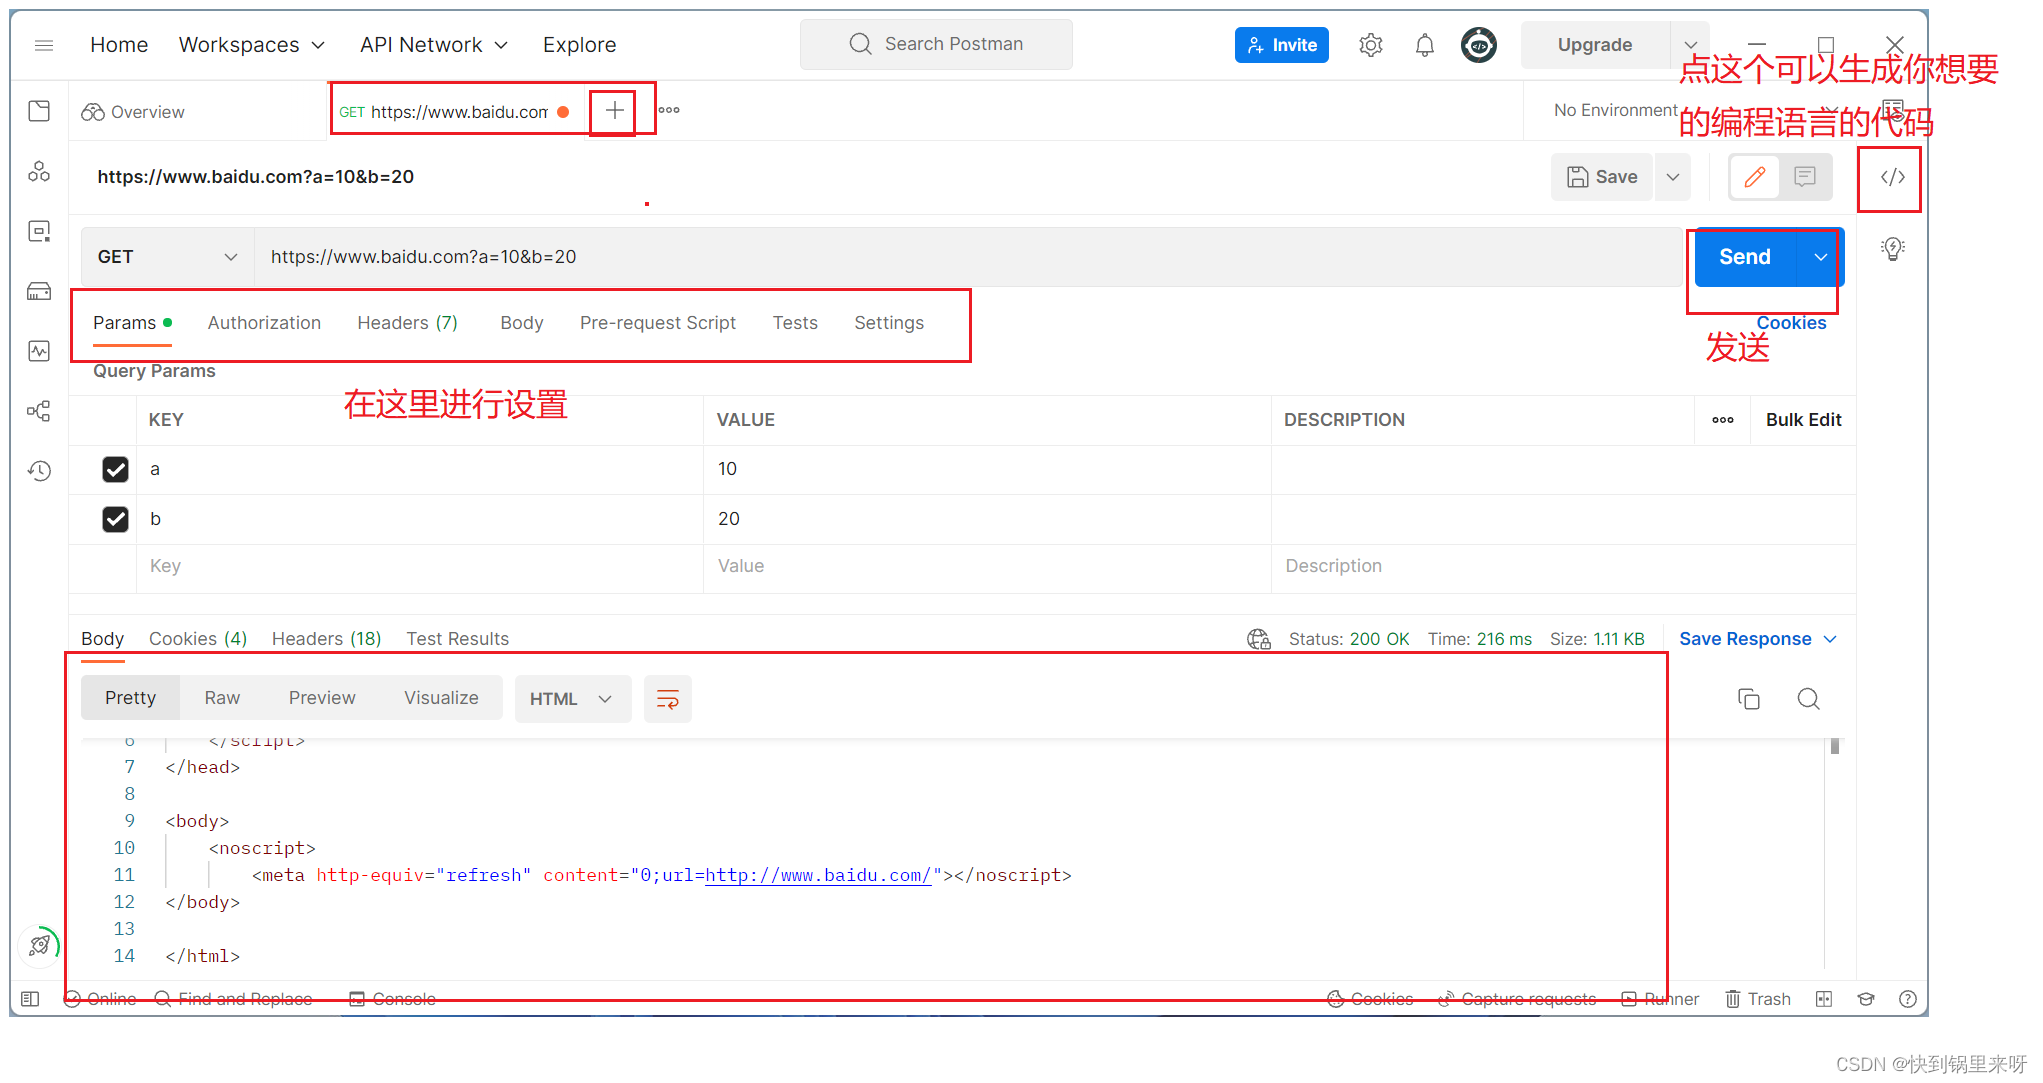
Task: Click Bulk Edit
Action: coord(1803,420)
